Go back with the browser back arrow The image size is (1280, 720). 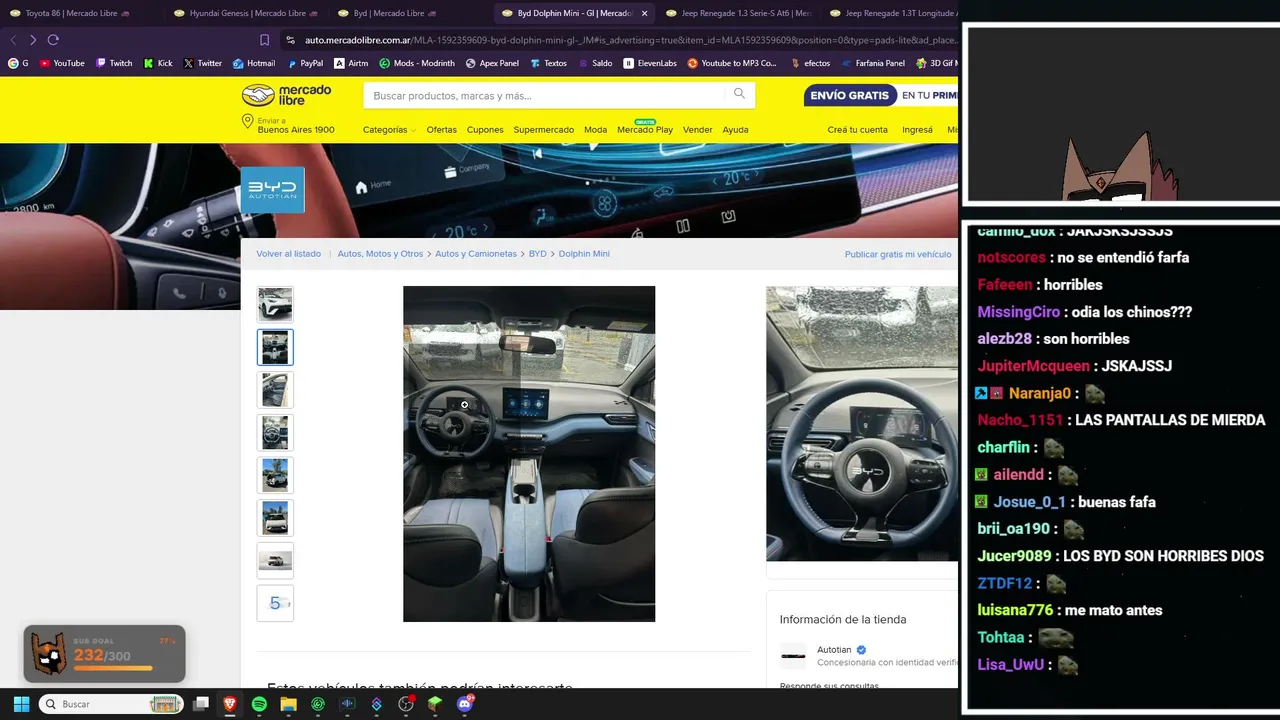(x=13, y=40)
